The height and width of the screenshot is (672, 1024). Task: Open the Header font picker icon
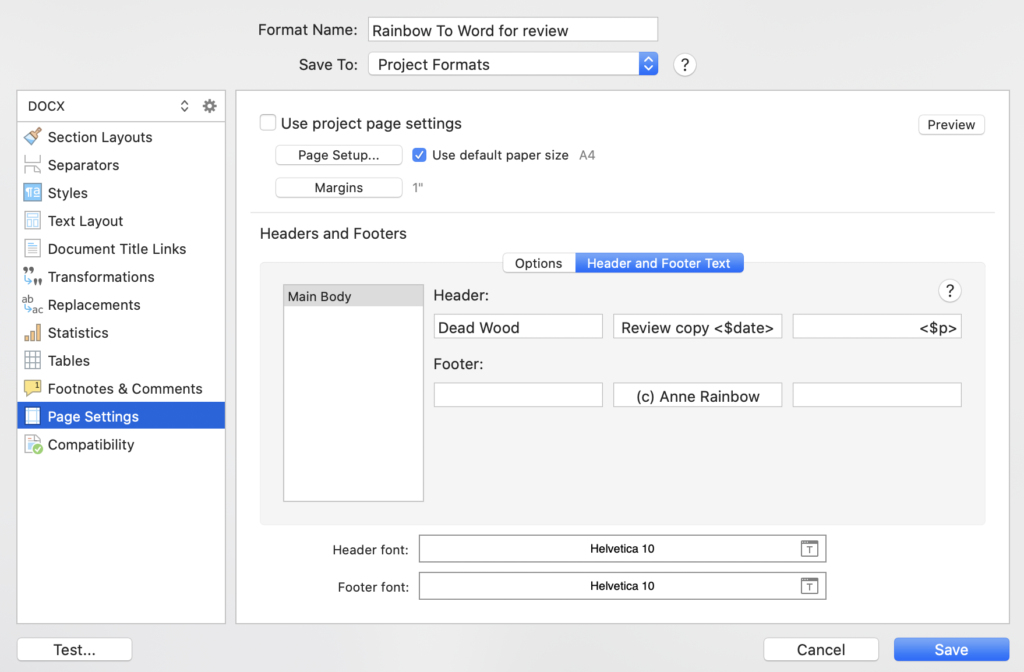(810, 548)
